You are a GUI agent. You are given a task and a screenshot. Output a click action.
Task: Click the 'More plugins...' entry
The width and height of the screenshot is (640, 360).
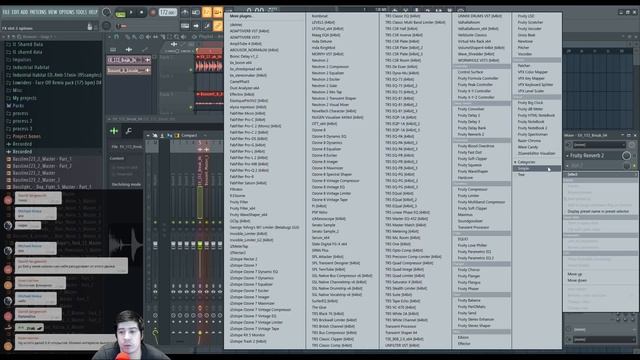pos(240,16)
